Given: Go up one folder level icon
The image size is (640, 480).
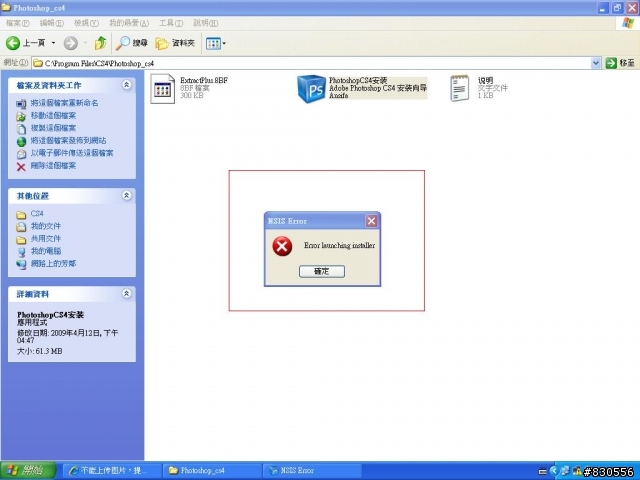Looking at the screenshot, I should tap(100, 43).
